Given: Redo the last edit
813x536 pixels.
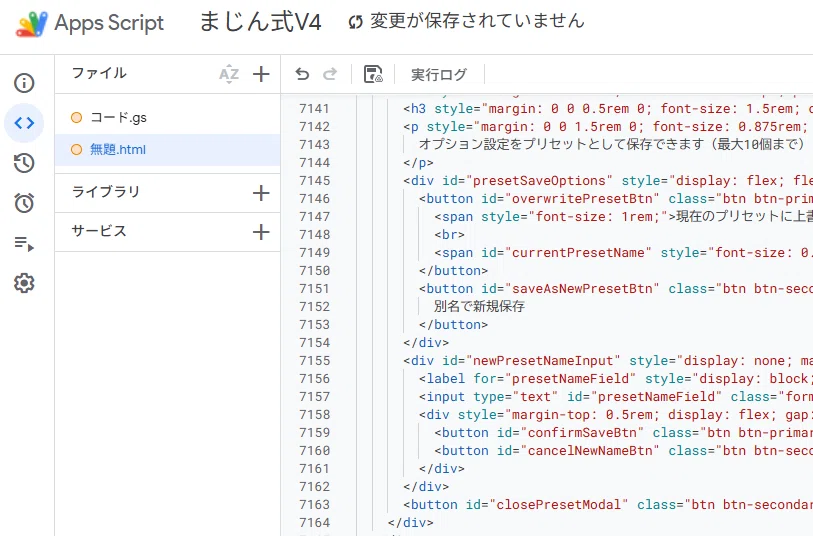Looking at the screenshot, I should [x=330, y=74].
